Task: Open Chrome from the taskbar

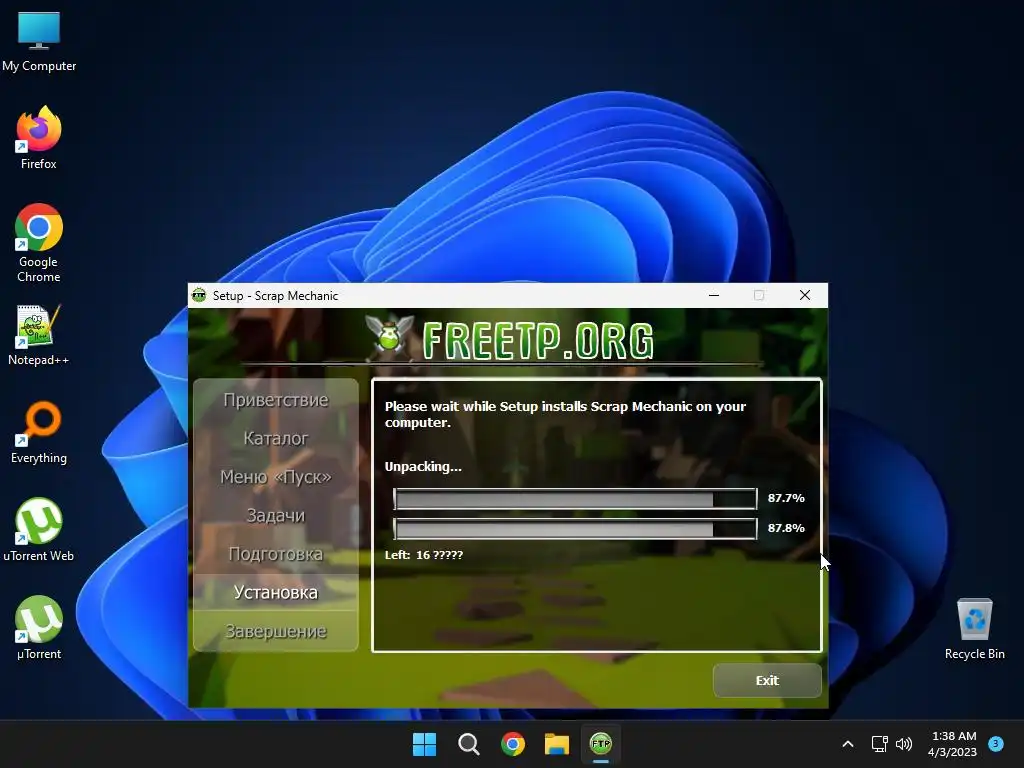Action: pyautogui.click(x=513, y=744)
